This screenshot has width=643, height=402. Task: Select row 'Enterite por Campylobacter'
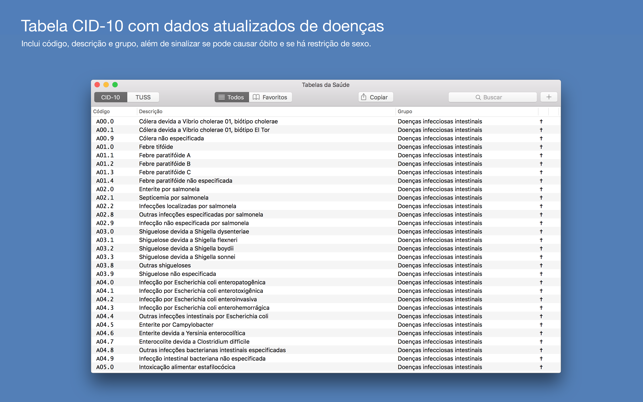click(x=326, y=325)
